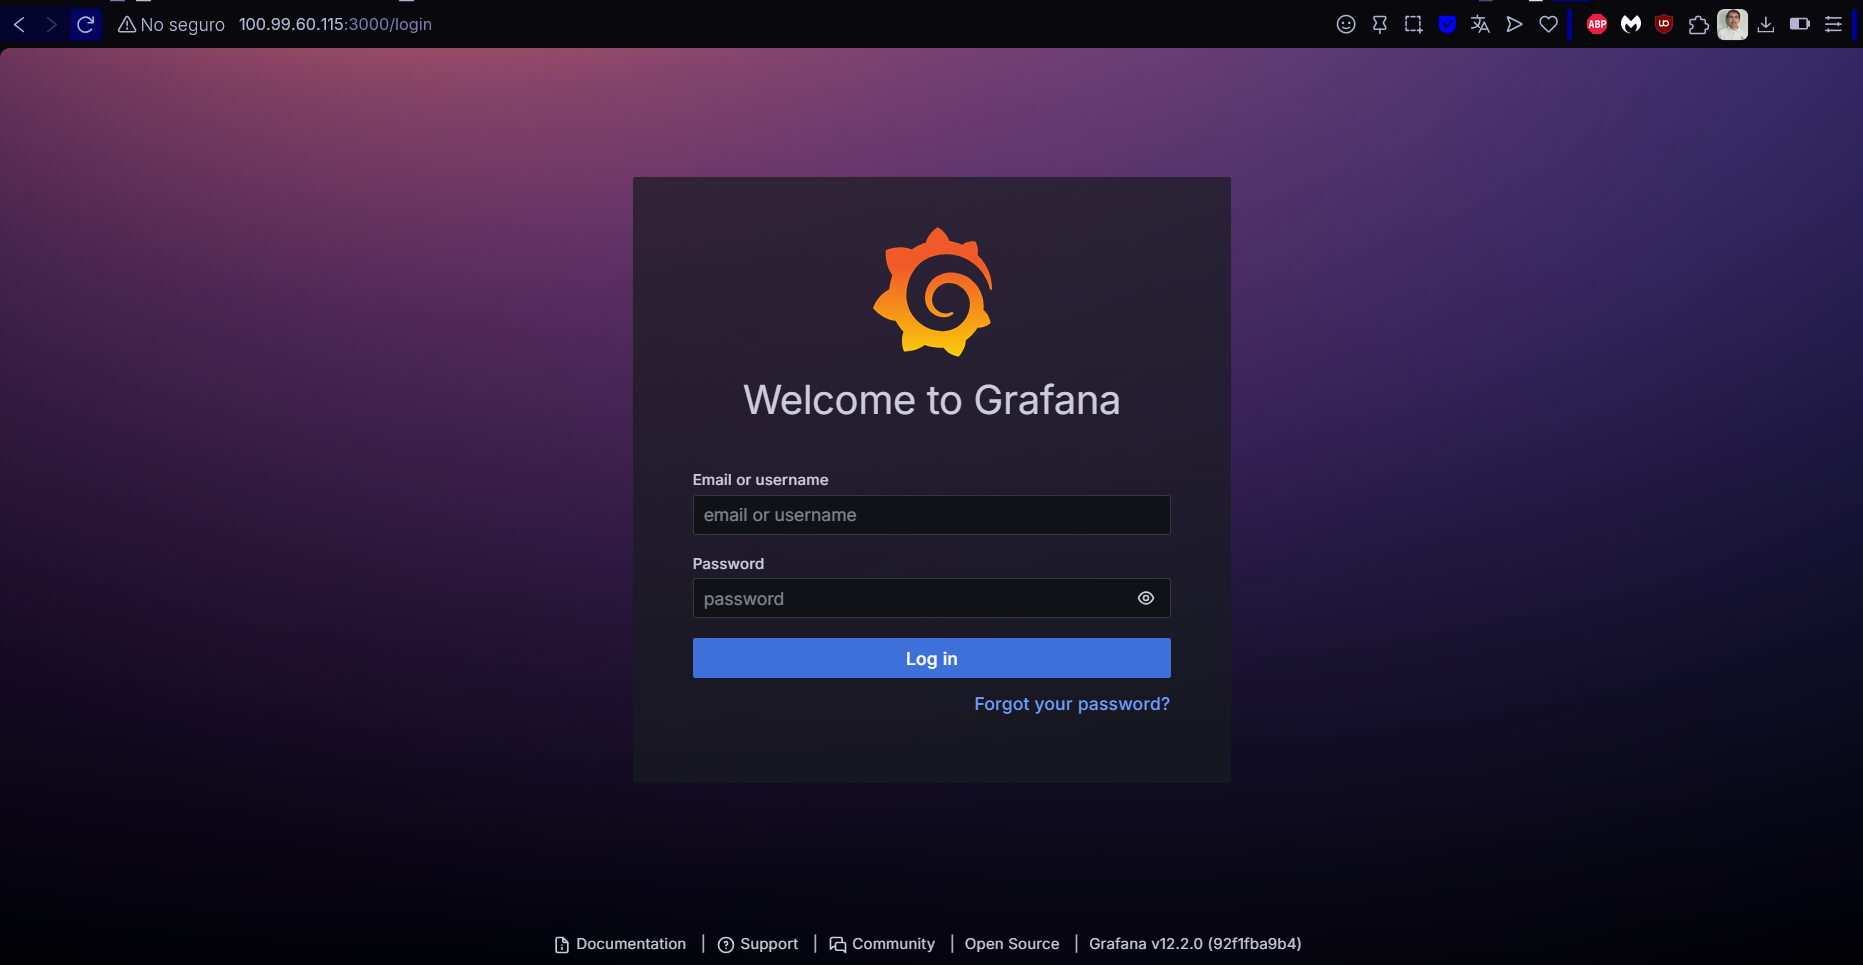
Task: Click the 'Email or username' label
Action: tap(760, 480)
